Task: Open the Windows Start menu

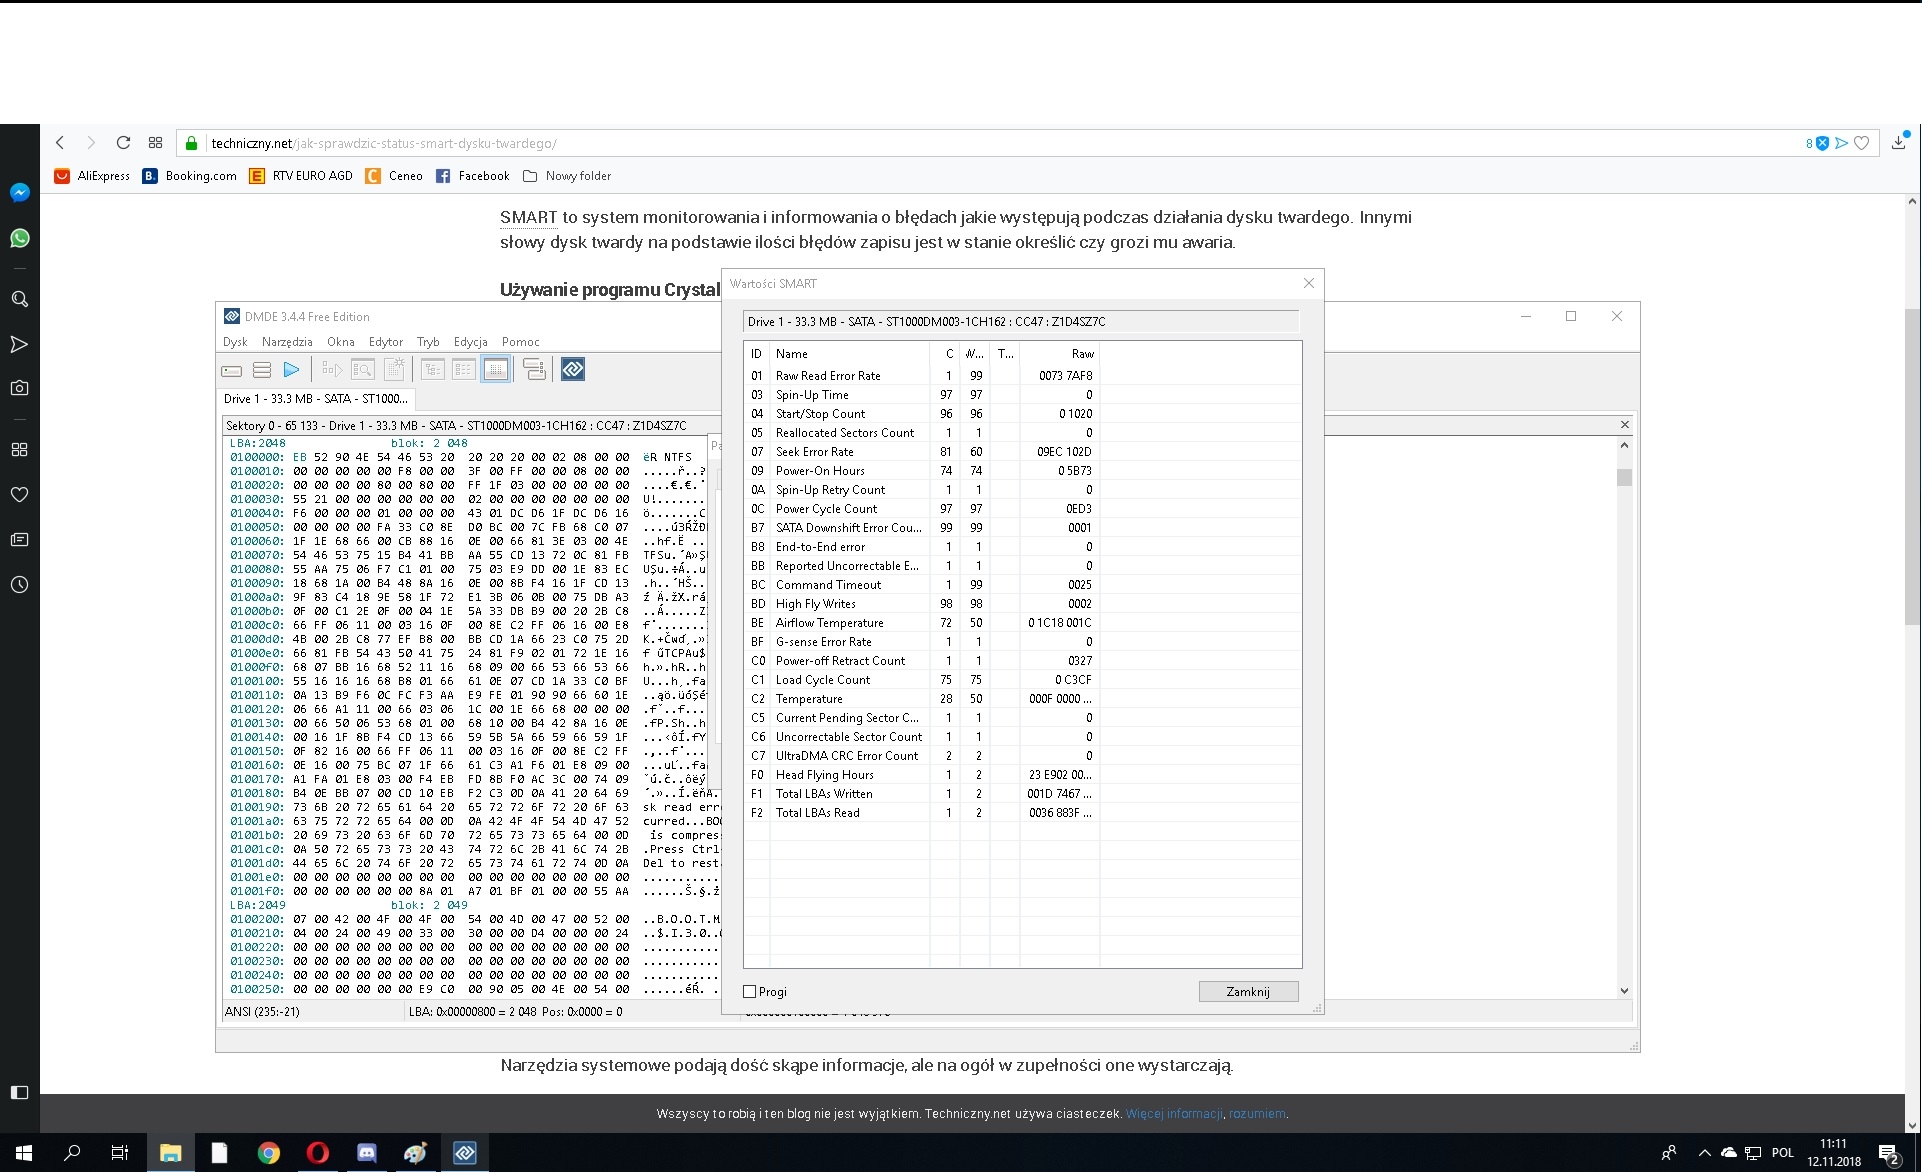Action: tap(24, 1153)
